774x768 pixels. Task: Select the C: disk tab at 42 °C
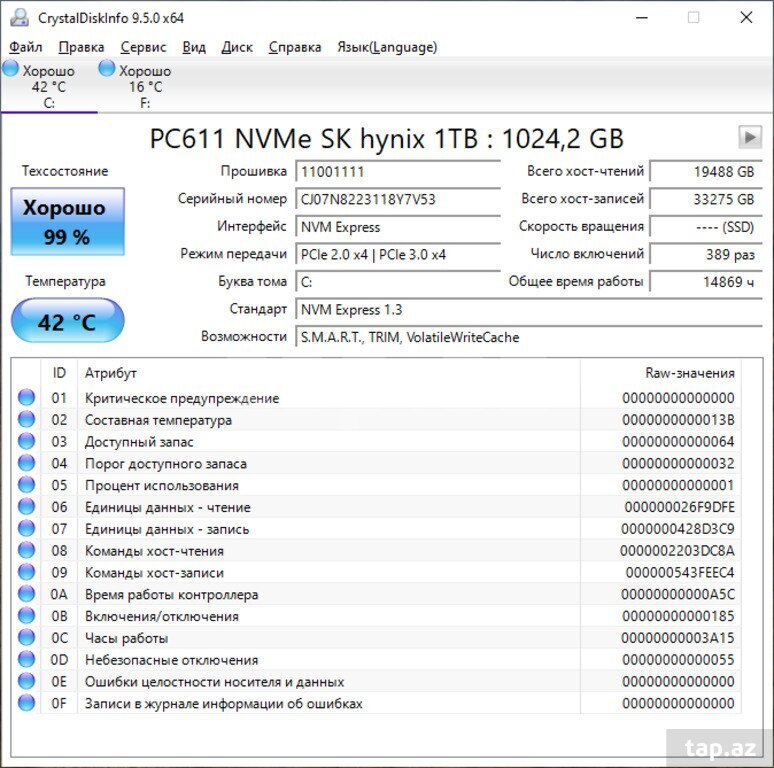tap(49, 85)
